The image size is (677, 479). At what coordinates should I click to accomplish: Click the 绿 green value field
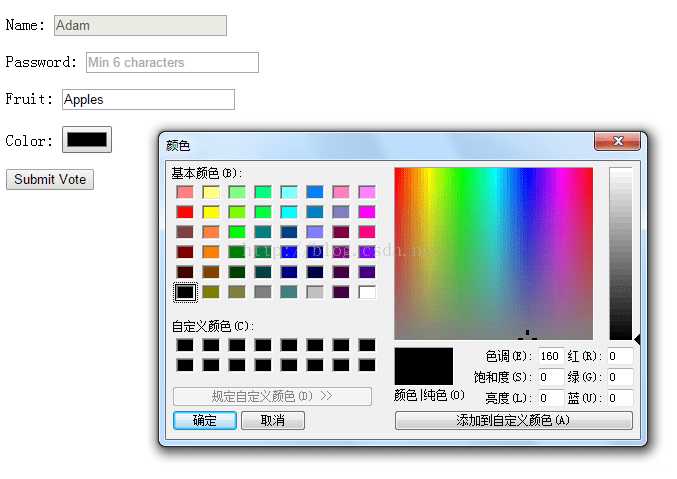point(620,377)
